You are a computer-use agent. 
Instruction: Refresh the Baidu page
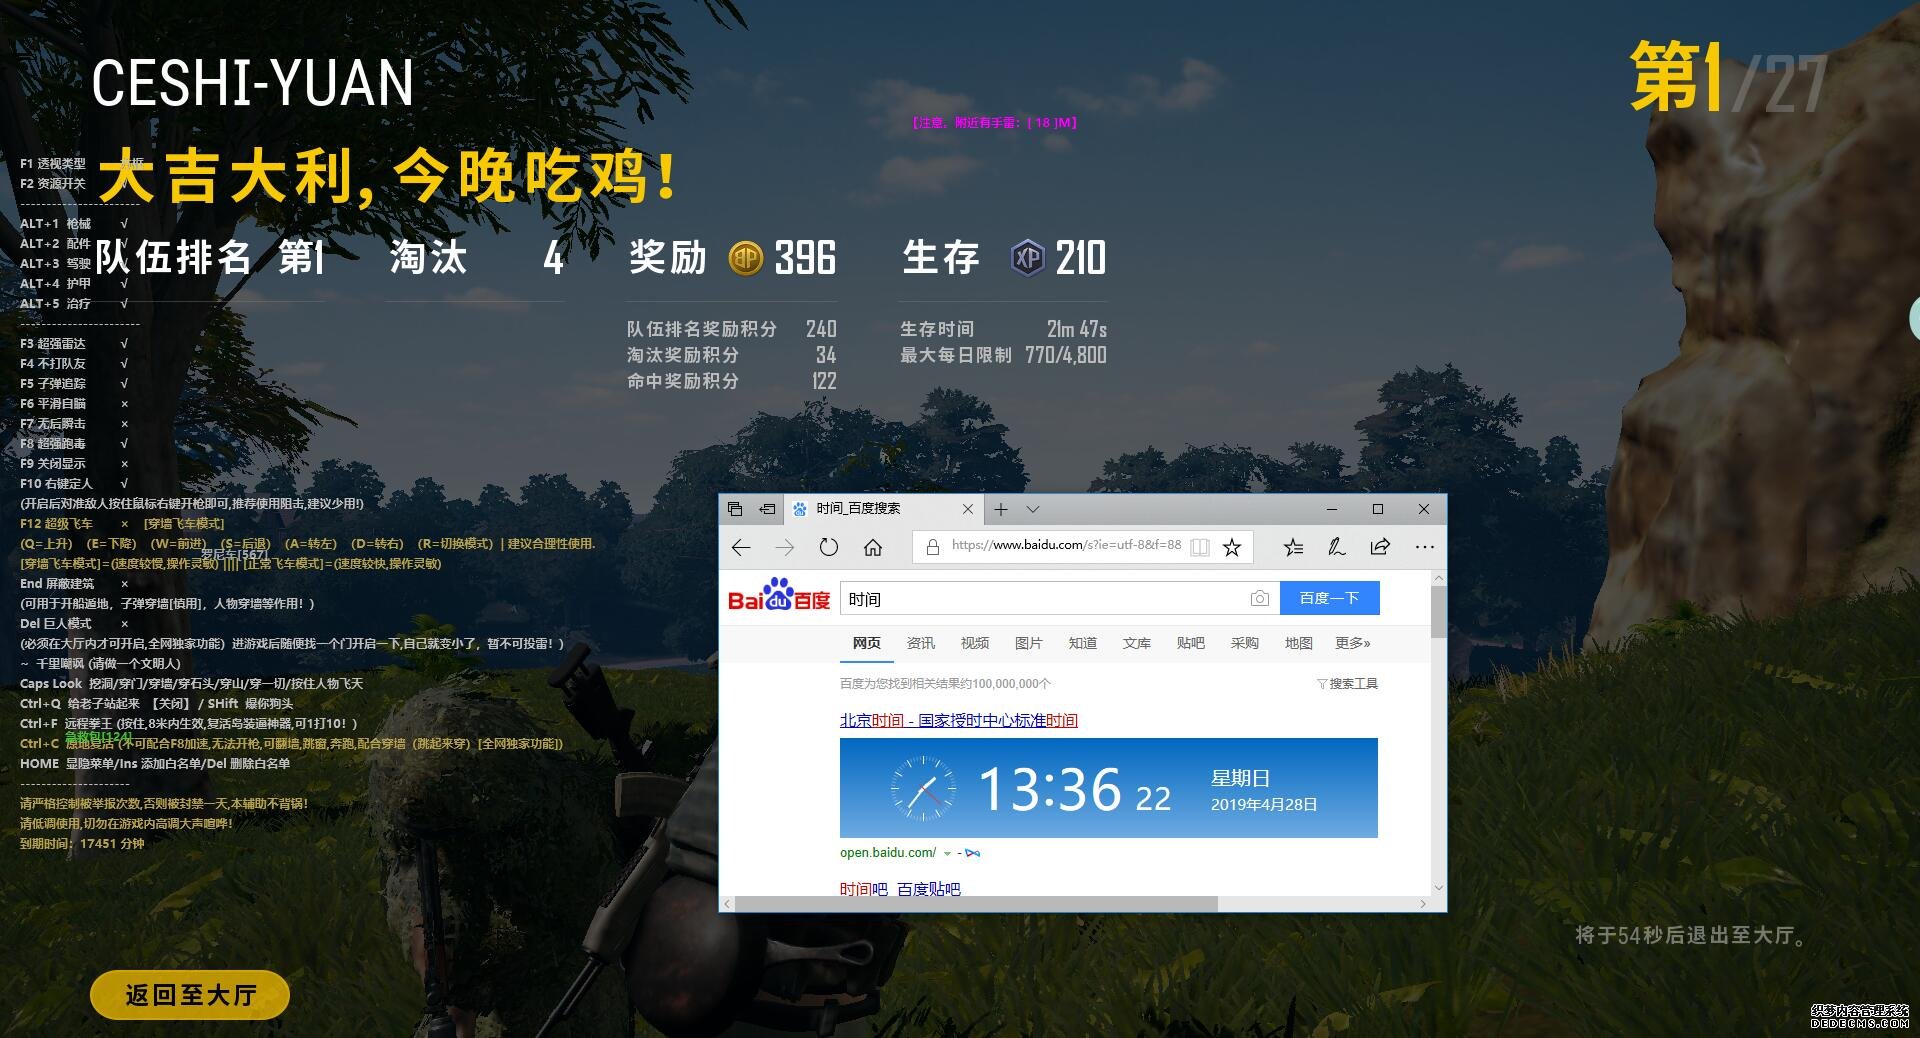(829, 547)
